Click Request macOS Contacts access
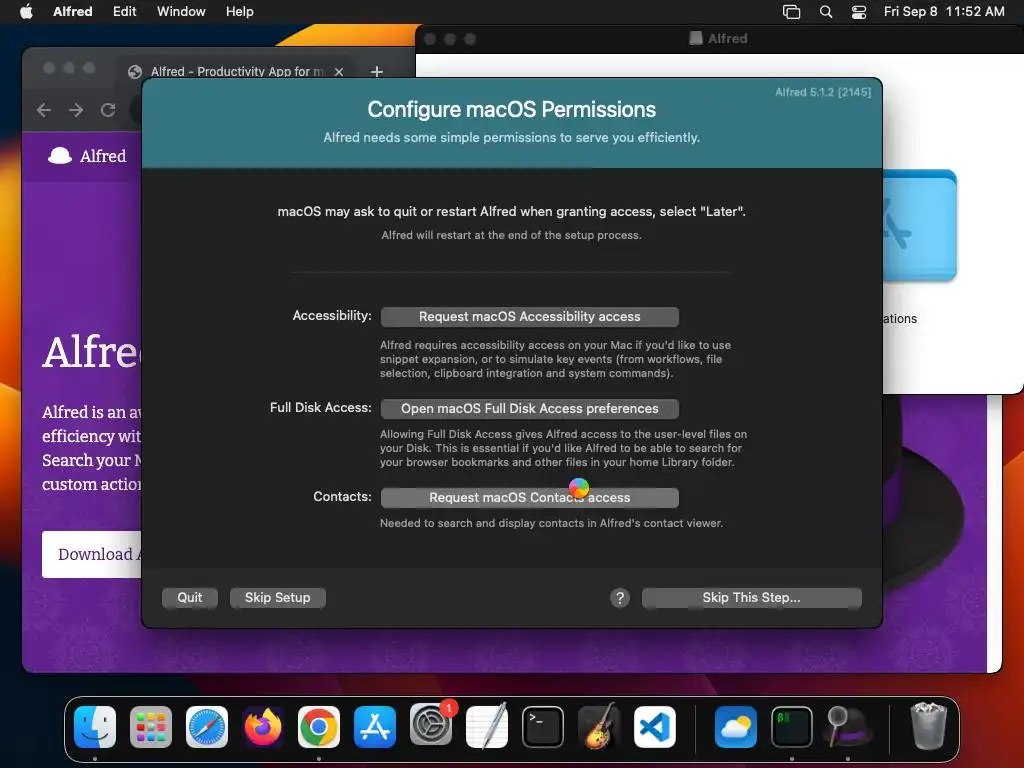The image size is (1024, 768). pyautogui.click(x=530, y=497)
